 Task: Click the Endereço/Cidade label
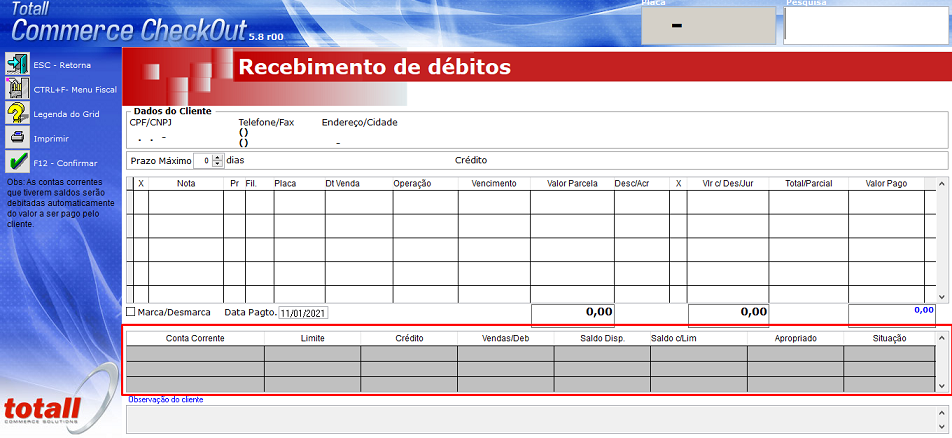pos(359,122)
